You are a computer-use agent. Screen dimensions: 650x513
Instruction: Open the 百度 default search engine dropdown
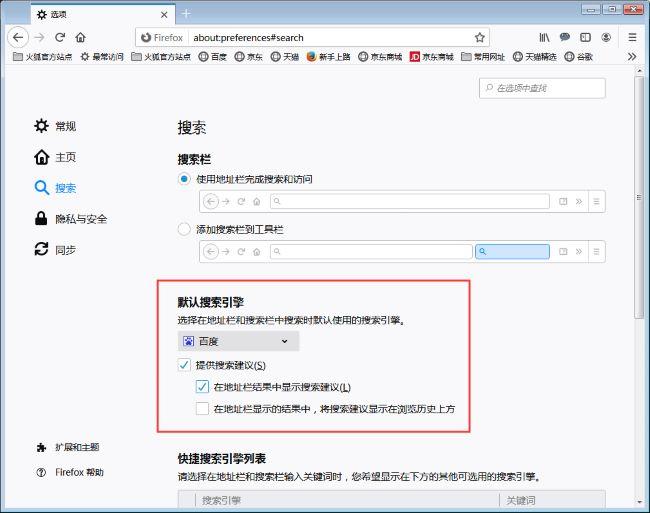point(238,342)
